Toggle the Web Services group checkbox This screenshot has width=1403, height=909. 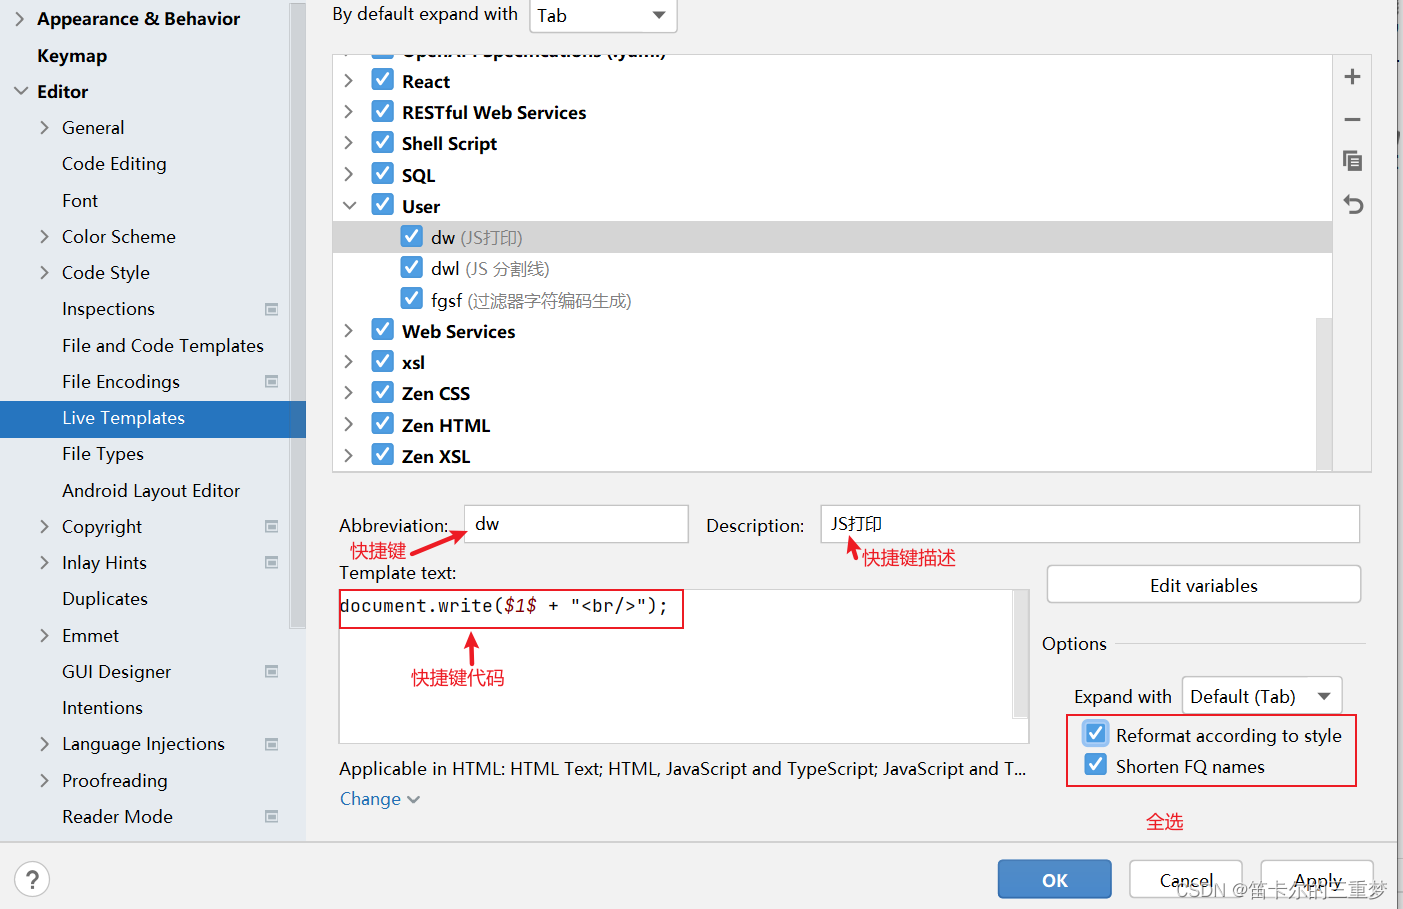[x=382, y=330]
